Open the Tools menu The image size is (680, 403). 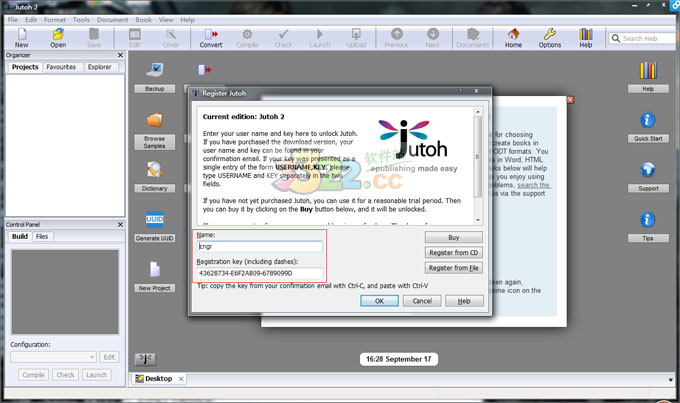pyautogui.click(x=81, y=20)
